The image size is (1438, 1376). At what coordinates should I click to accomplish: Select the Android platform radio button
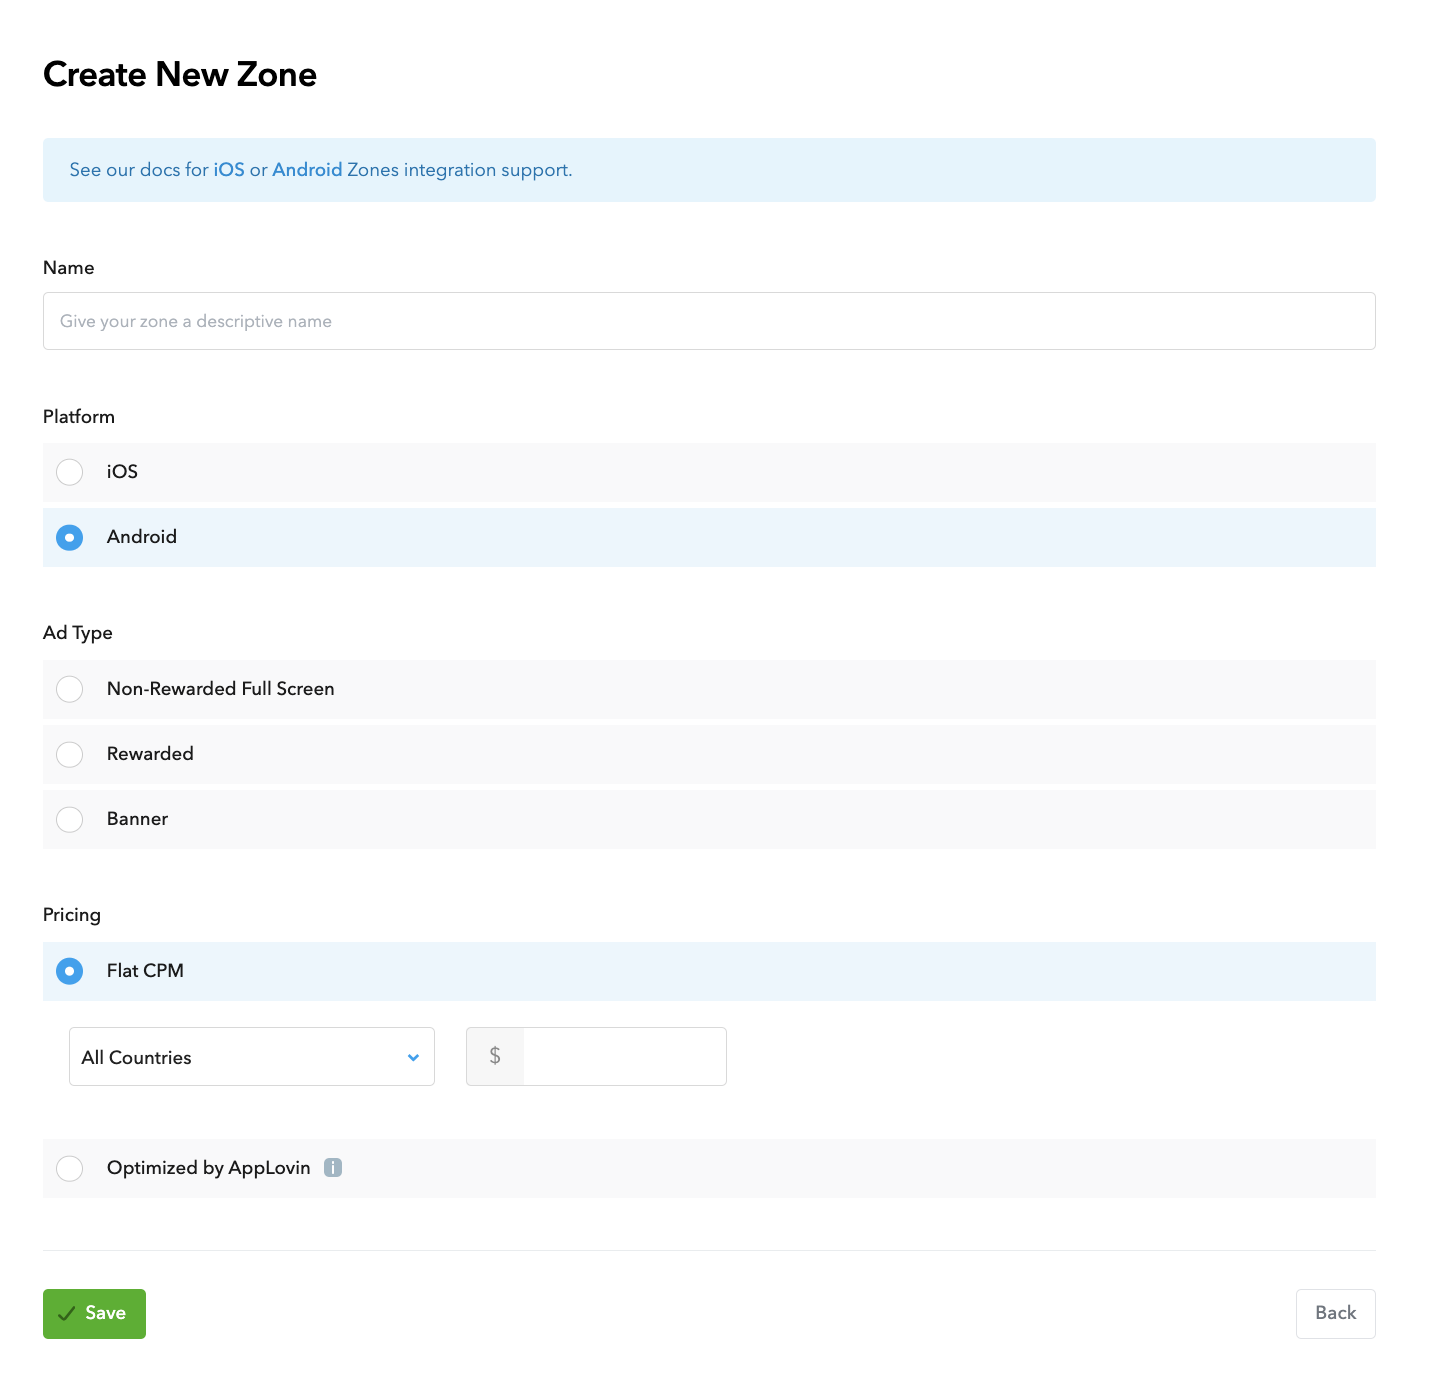(x=70, y=537)
